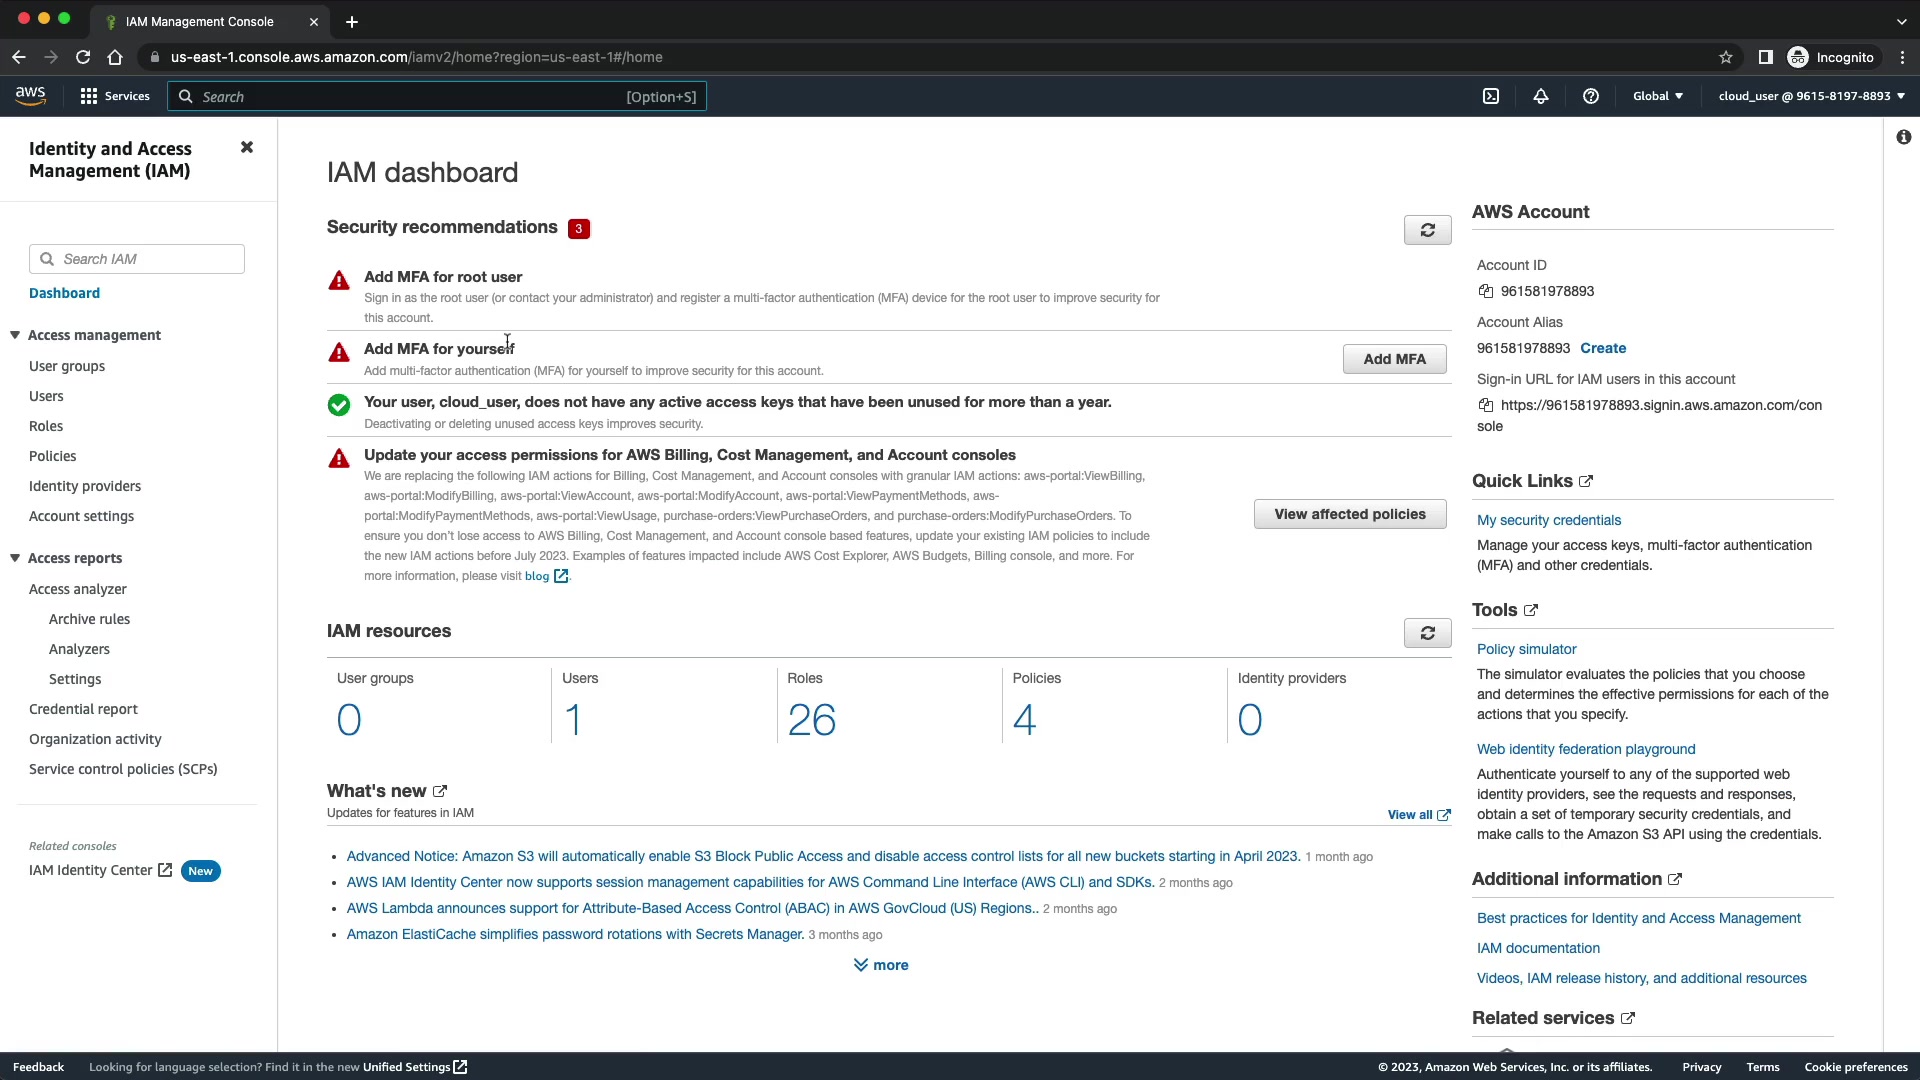Screen dimensions: 1920x1080
Task: Expand more What's new items
Action: [881, 965]
